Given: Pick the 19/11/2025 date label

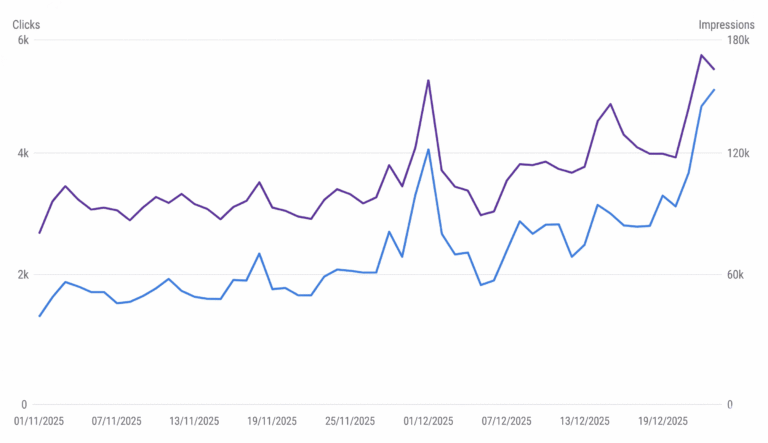Looking at the screenshot, I should 273,421.
